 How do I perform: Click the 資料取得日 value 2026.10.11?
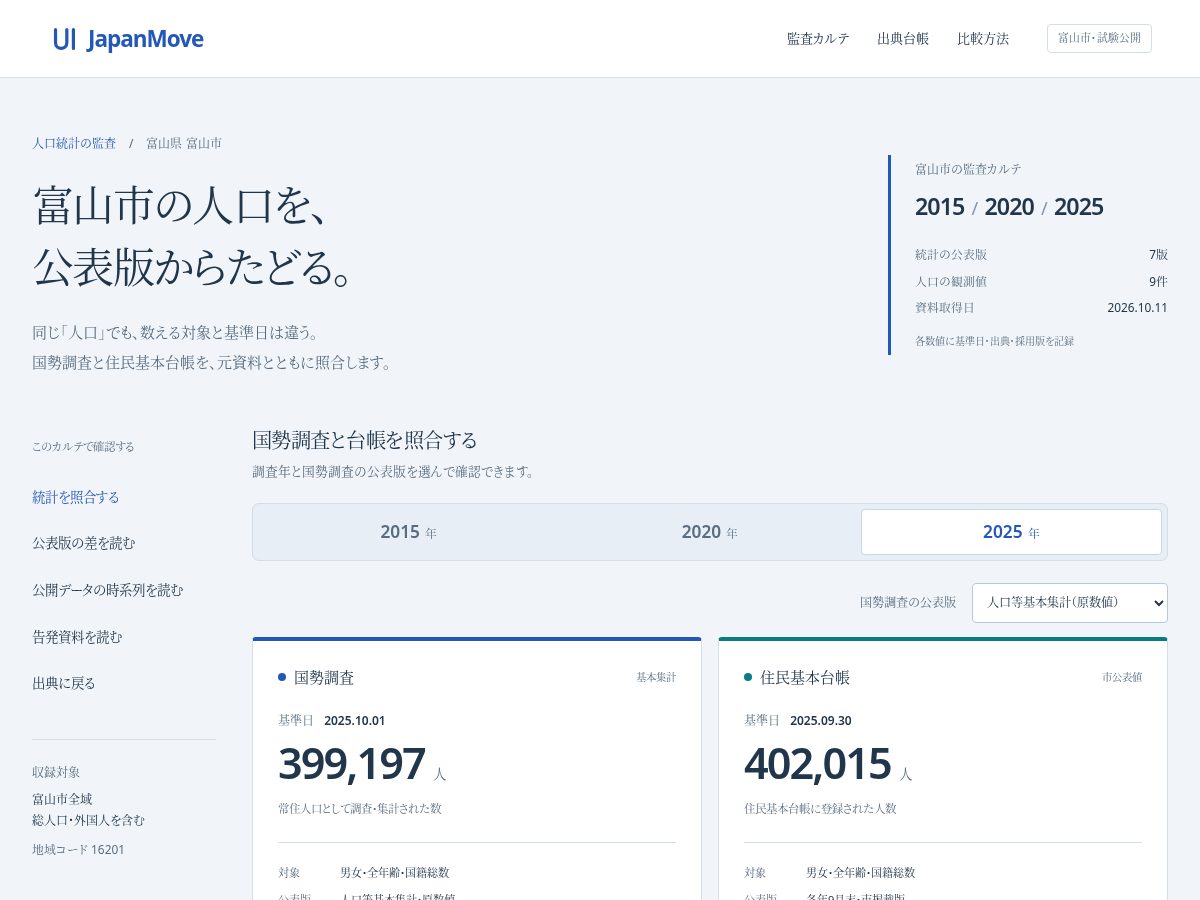point(1137,308)
